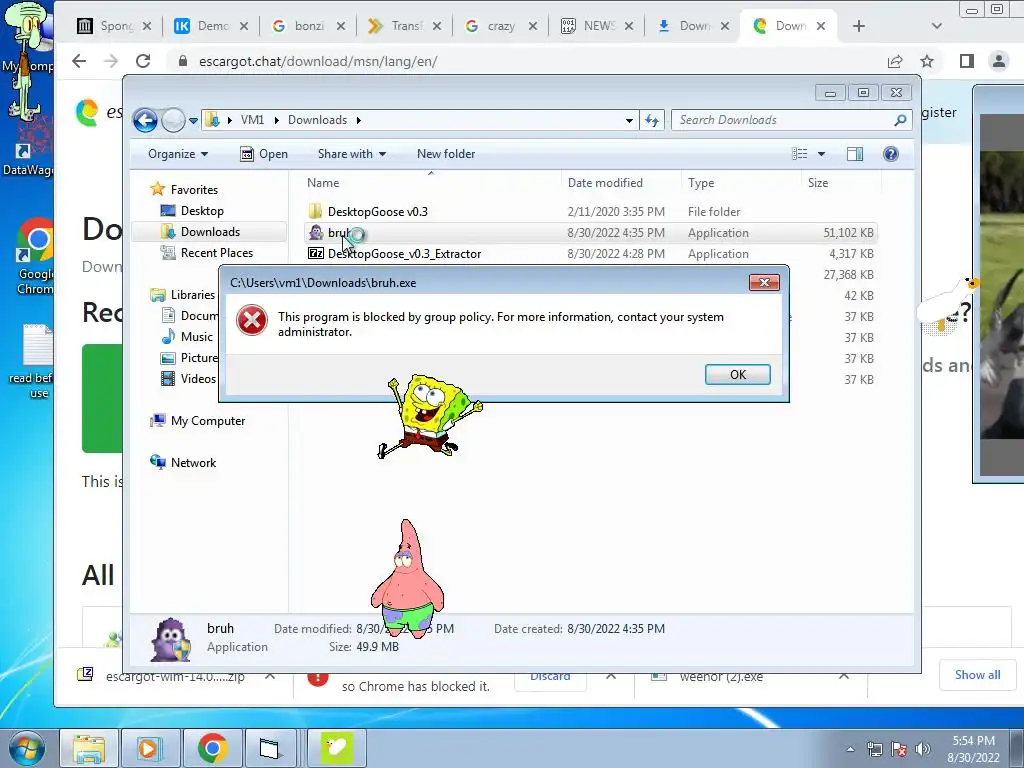Share this page icon in Chrome
Screen dimensions: 1024x768
[x=895, y=61]
